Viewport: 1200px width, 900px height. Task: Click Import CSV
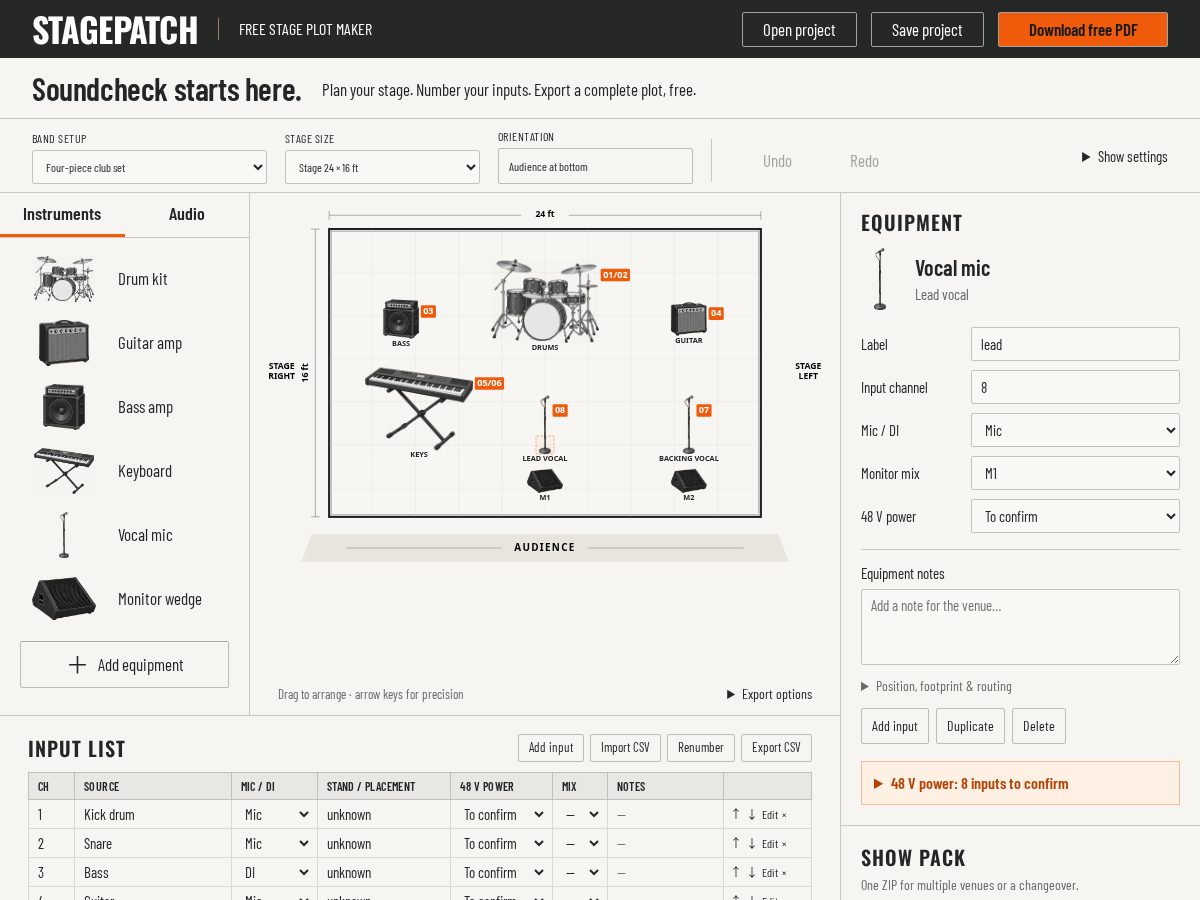point(625,748)
